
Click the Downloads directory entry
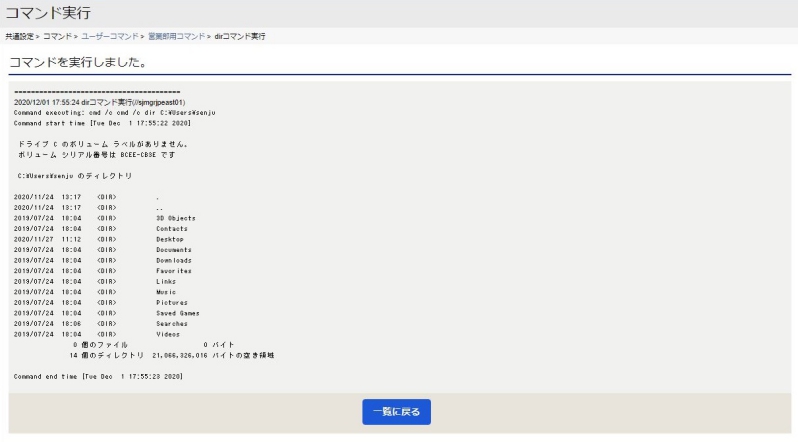tap(174, 260)
